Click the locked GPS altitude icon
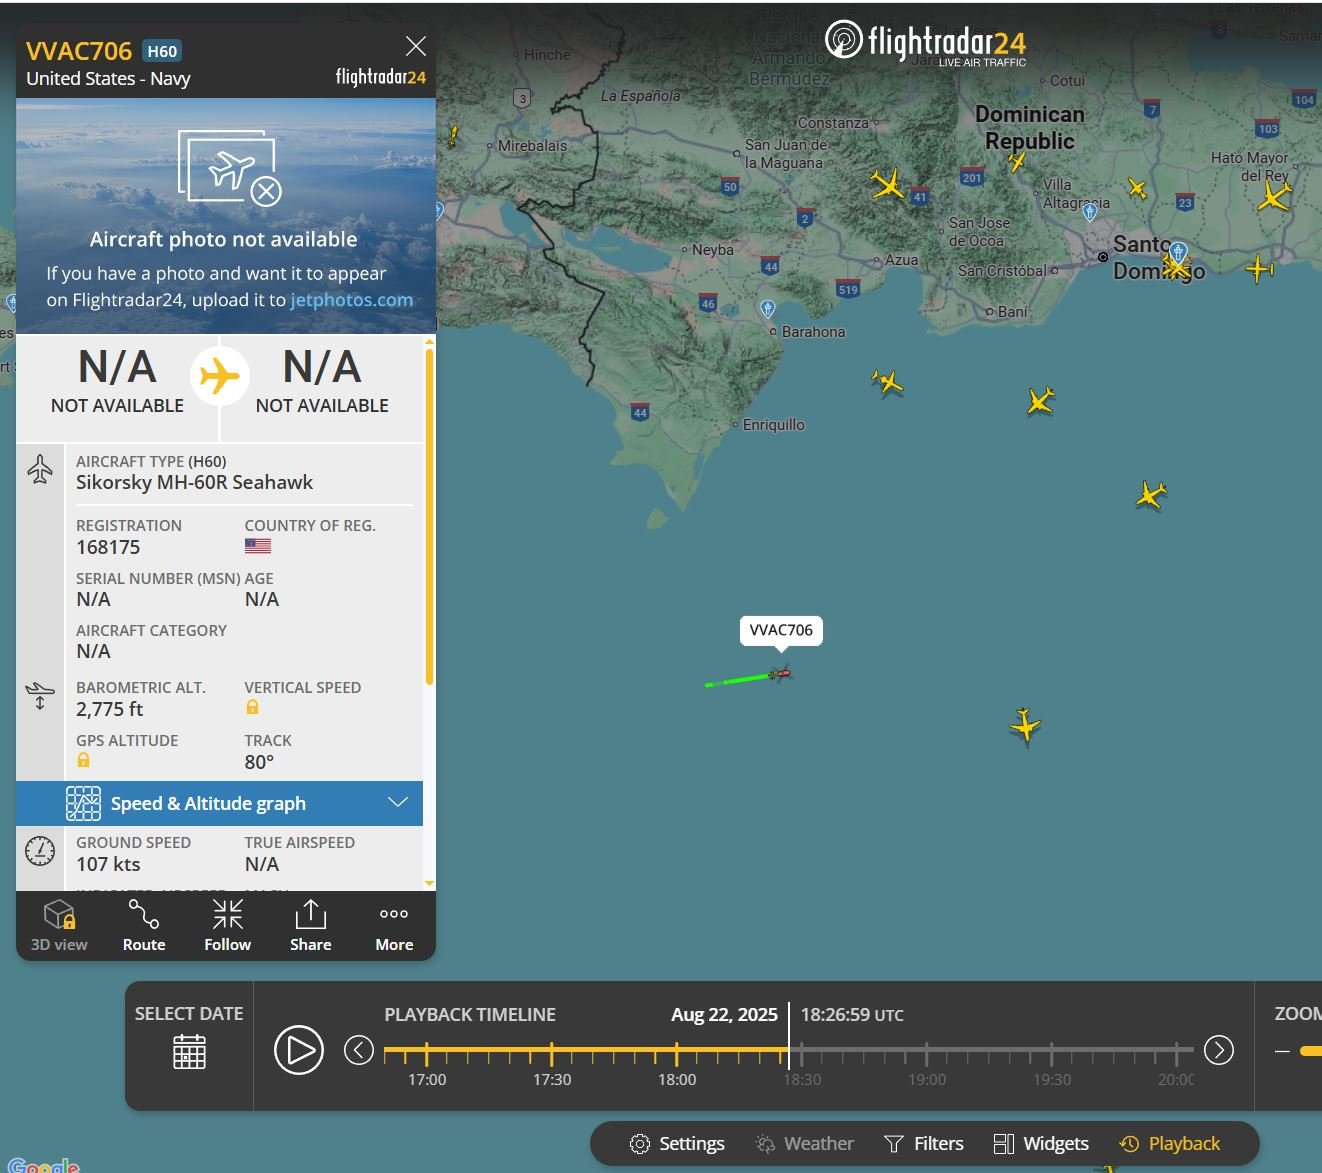The width and height of the screenshot is (1322, 1173). [x=84, y=760]
